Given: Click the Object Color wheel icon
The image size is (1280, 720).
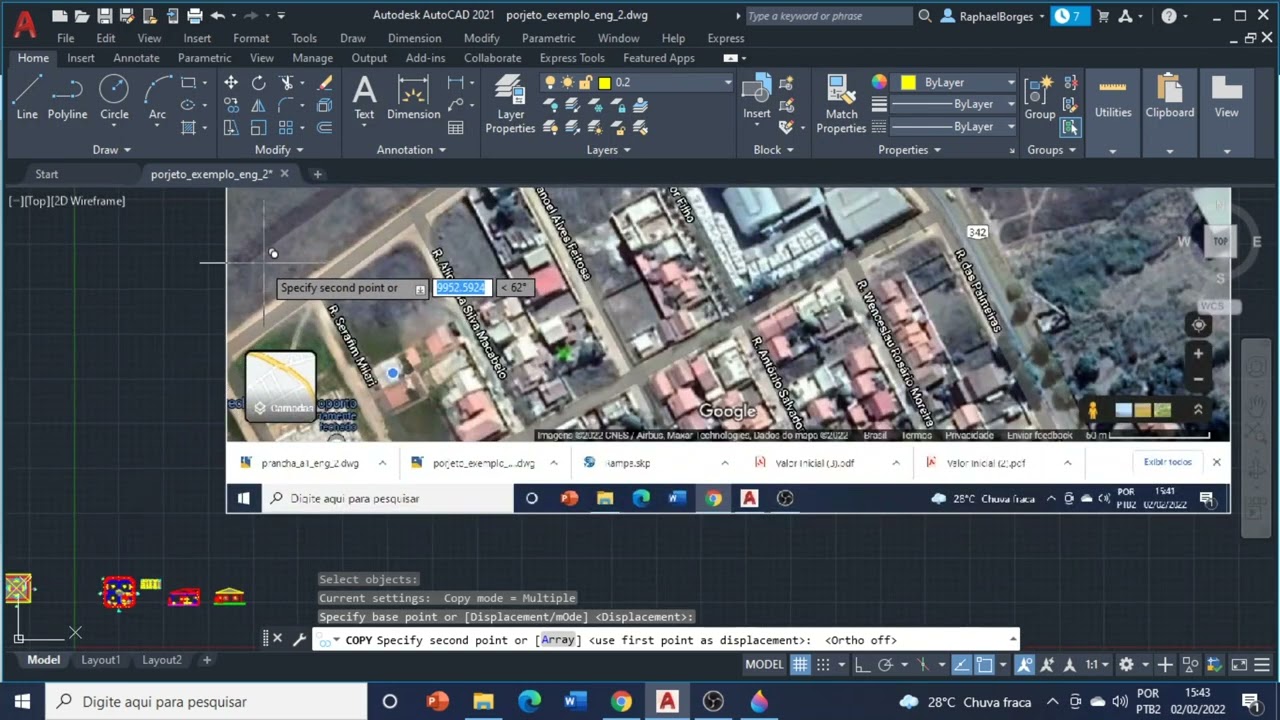Looking at the screenshot, I should (879, 83).
